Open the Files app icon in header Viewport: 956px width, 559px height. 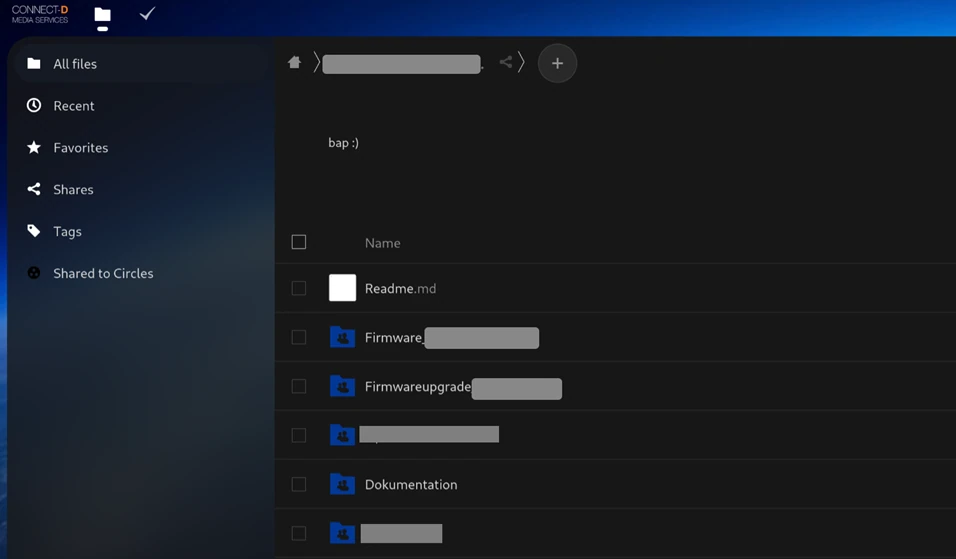click(x=102, y=15)
